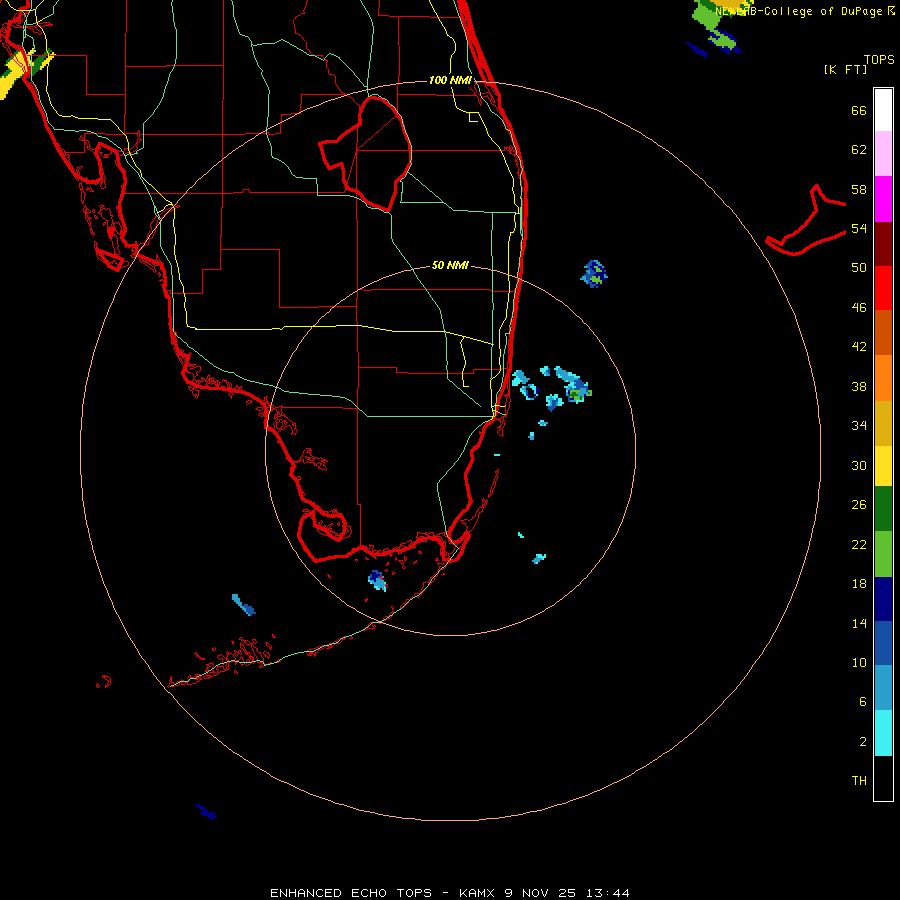Screen dimensions: 900x900
Task: Click the '34' legend value
Action: 859,425
